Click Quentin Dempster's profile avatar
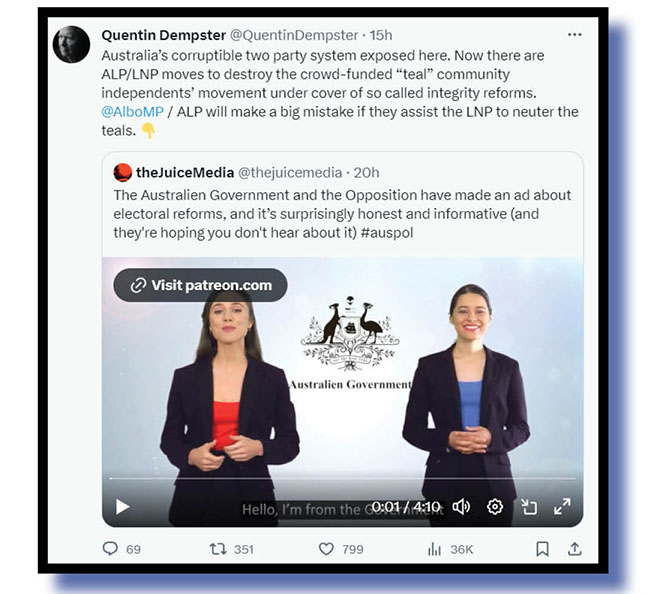Screen dimensions: 652x594 (x=71, y=44)
